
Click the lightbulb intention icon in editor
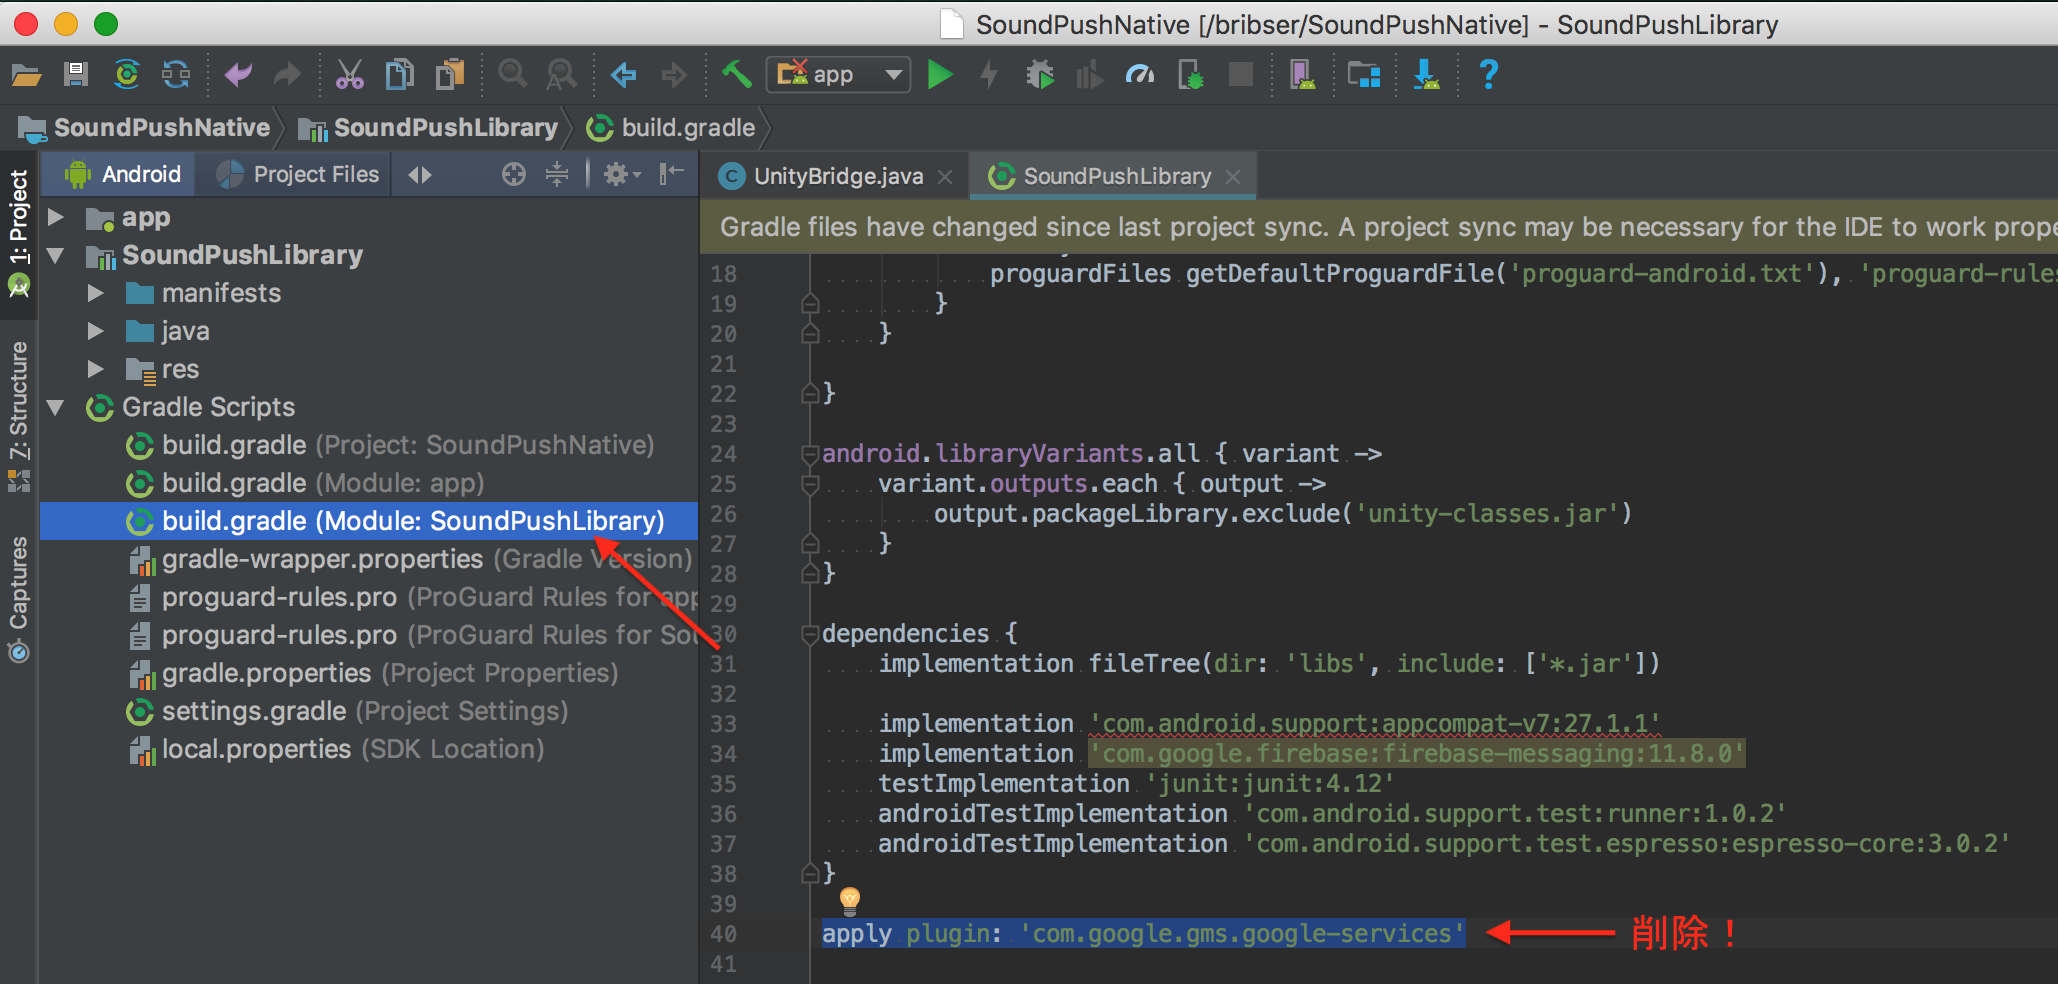pyautogui.click(x=850, y=900)
